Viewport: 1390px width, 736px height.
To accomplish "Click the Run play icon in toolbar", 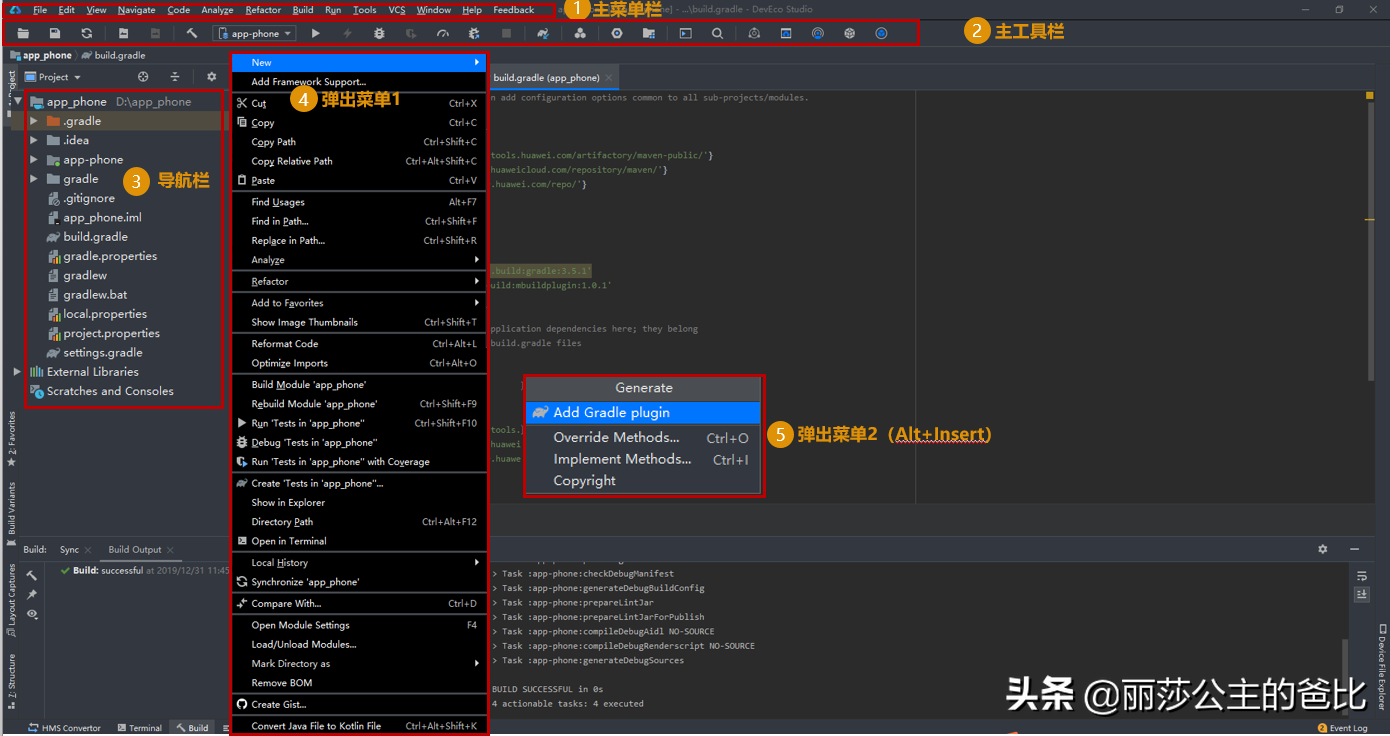I will tap(316, 33).
